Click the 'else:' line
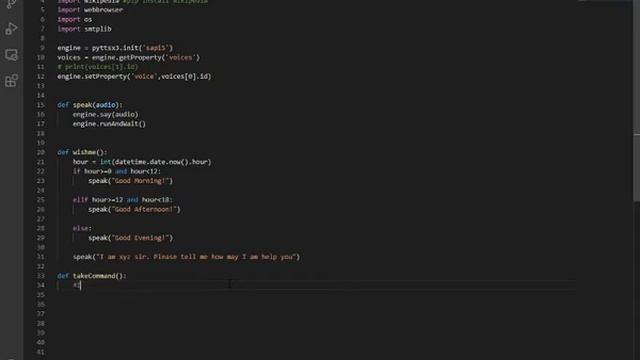The height and width of the screenshot is (360, 640). click(82, 228)
